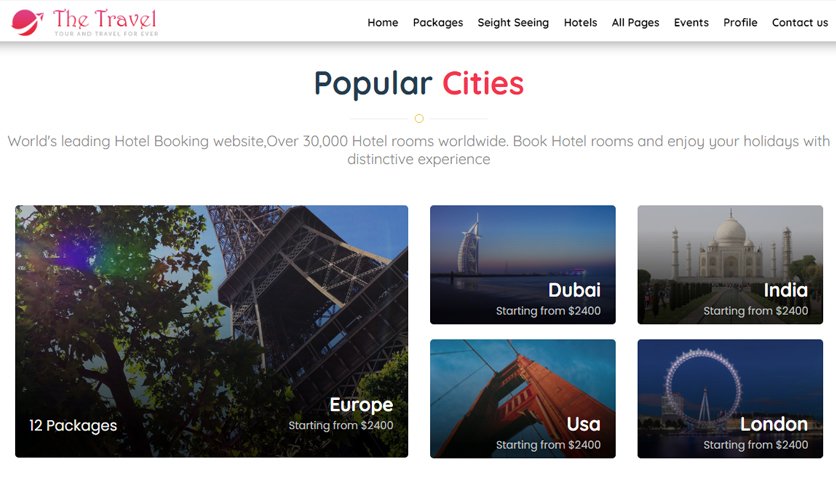Open the Events navigation link
836x484 pixels.
coord(691,22)
